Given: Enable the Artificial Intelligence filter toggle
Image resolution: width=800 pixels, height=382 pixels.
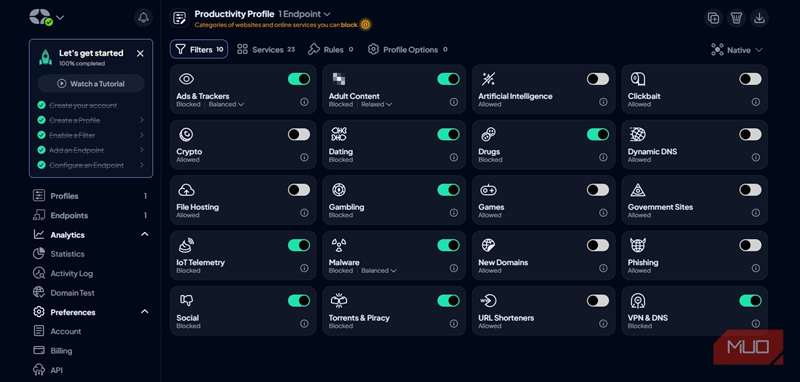Looking at the screenshot, I should pos(597,79).
